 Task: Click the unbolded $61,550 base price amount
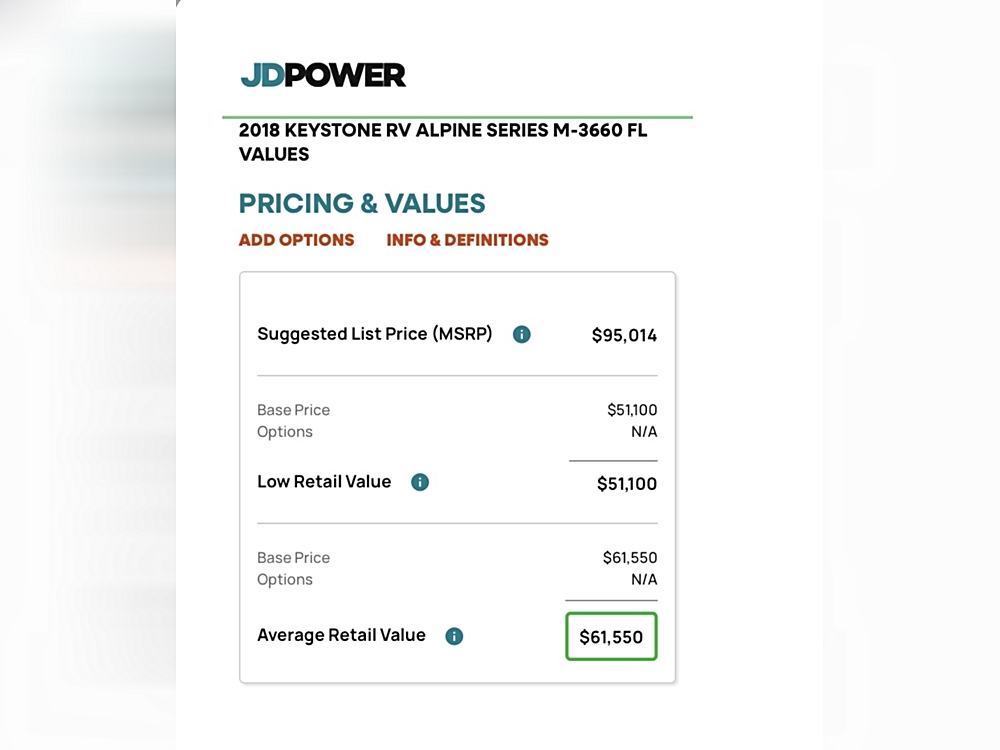[629, 558]
